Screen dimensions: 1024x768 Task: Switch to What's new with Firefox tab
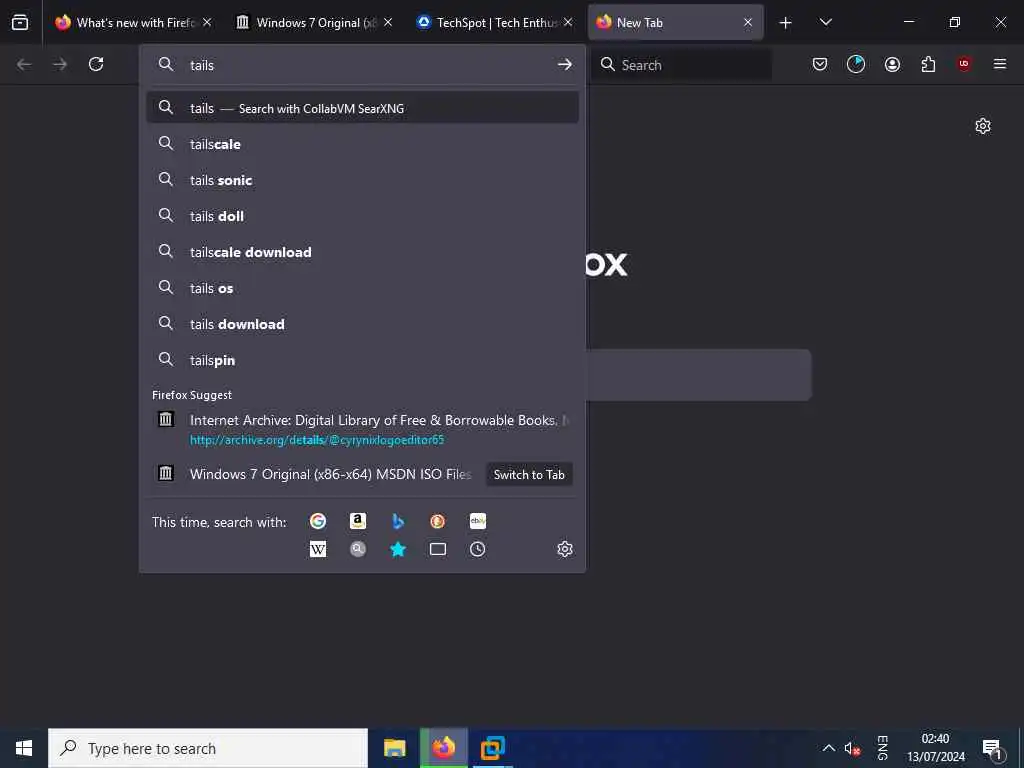click(x=134, y=22)
